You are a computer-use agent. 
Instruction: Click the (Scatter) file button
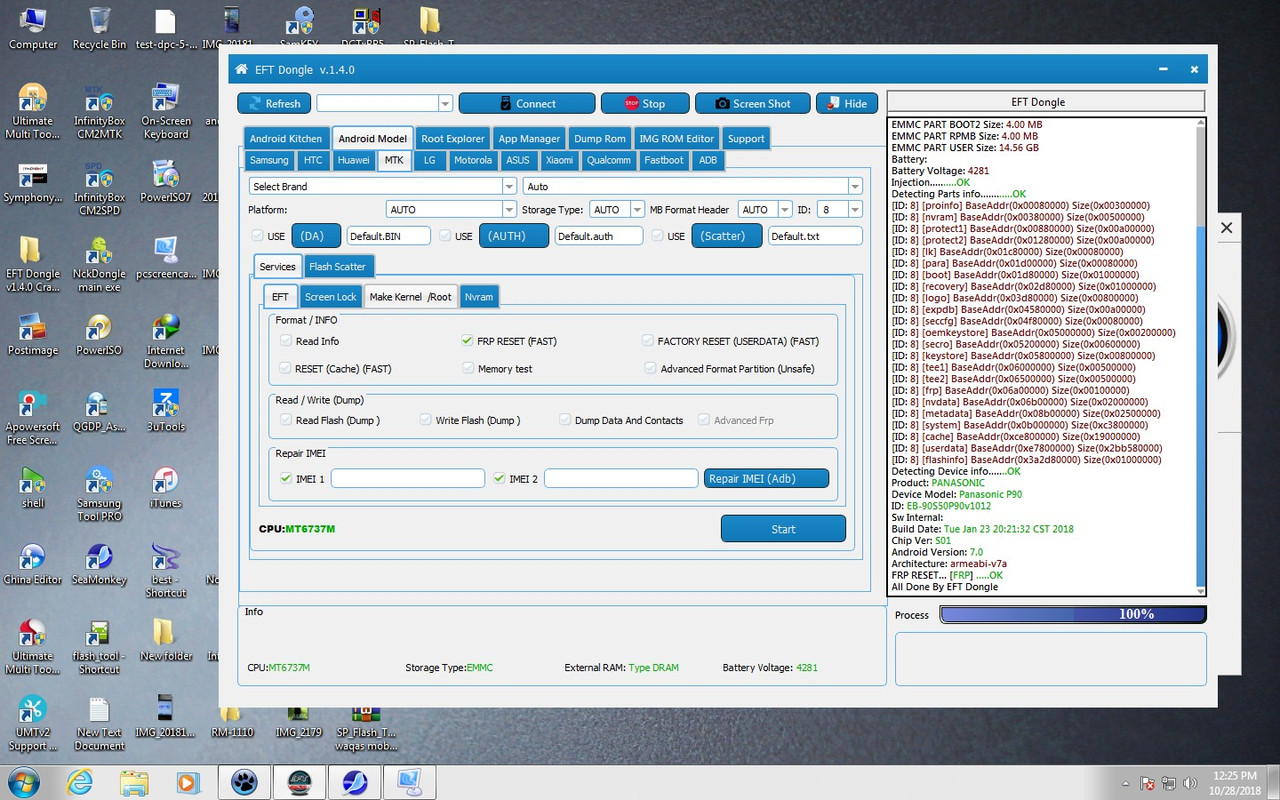727,236
